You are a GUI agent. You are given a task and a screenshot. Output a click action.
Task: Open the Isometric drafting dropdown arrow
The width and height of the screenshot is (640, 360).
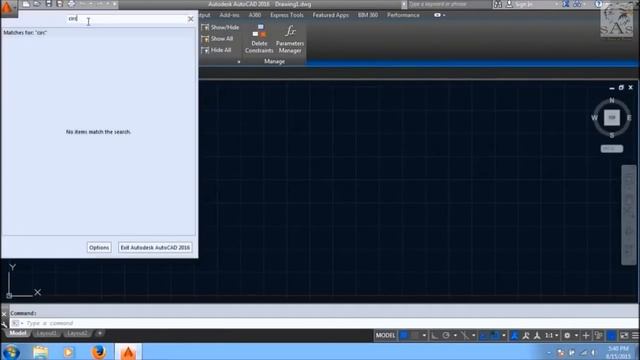tap(473, 336)
